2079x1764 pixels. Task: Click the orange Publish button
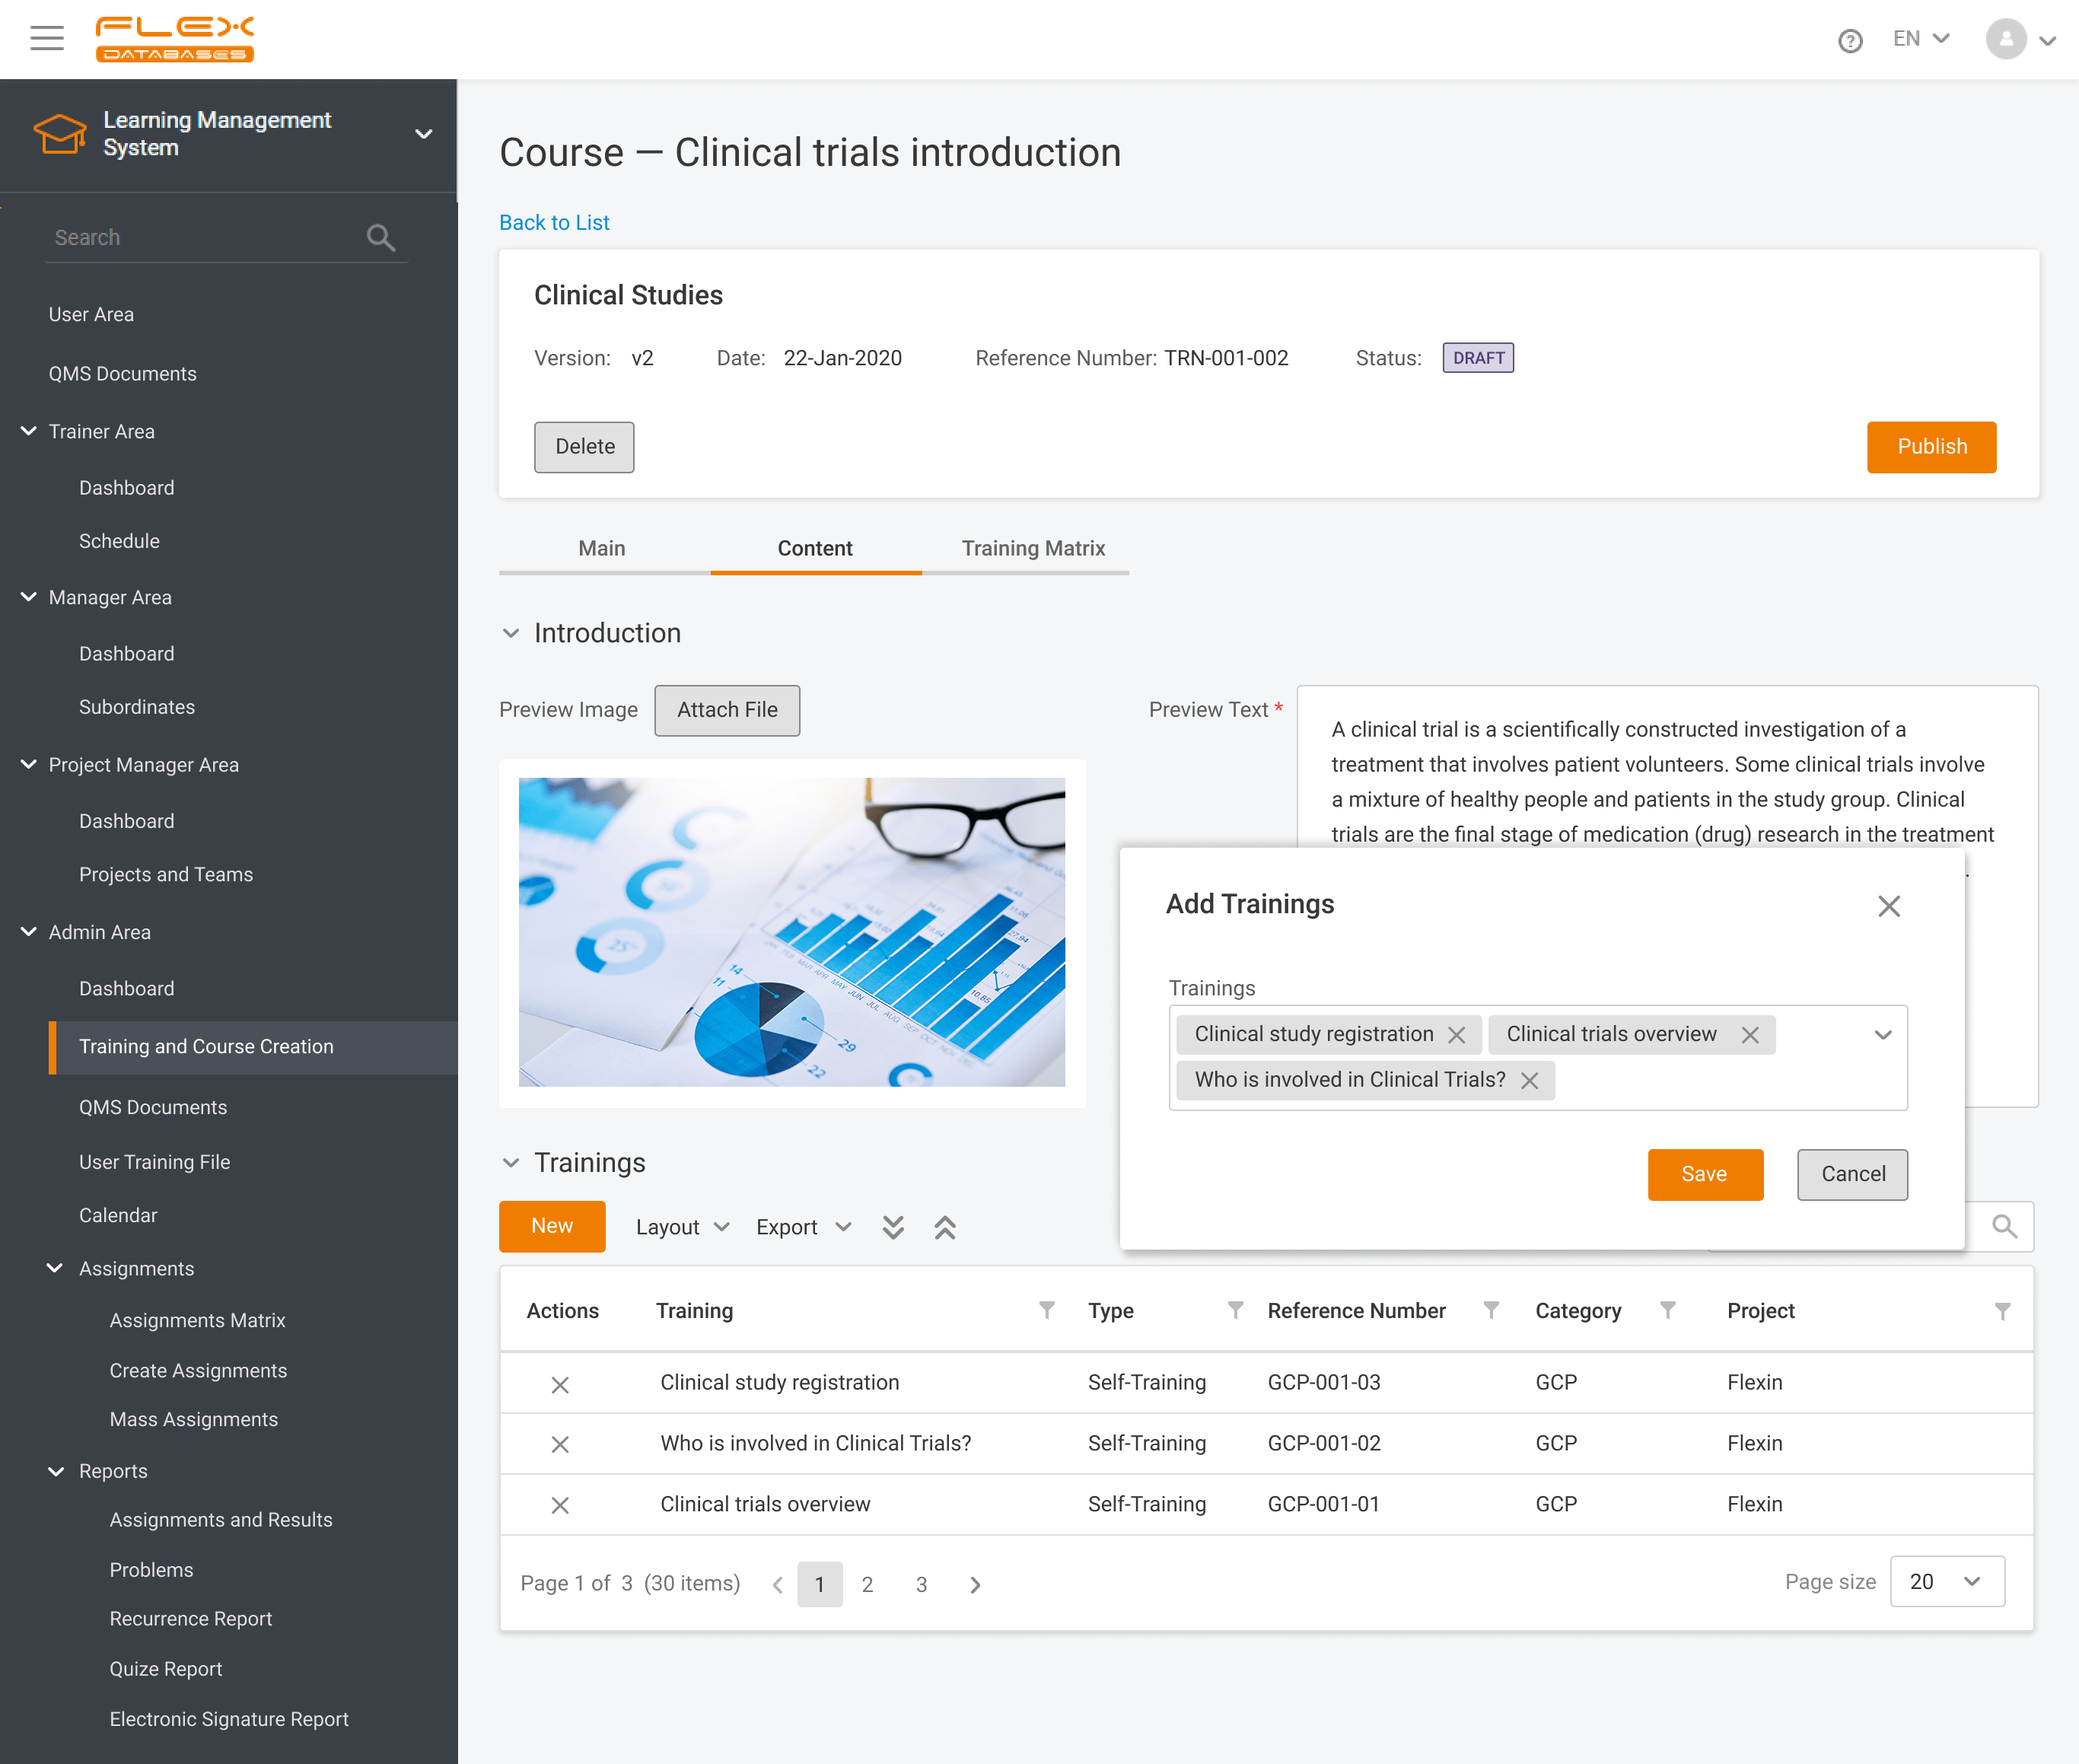coord(1930,447)
